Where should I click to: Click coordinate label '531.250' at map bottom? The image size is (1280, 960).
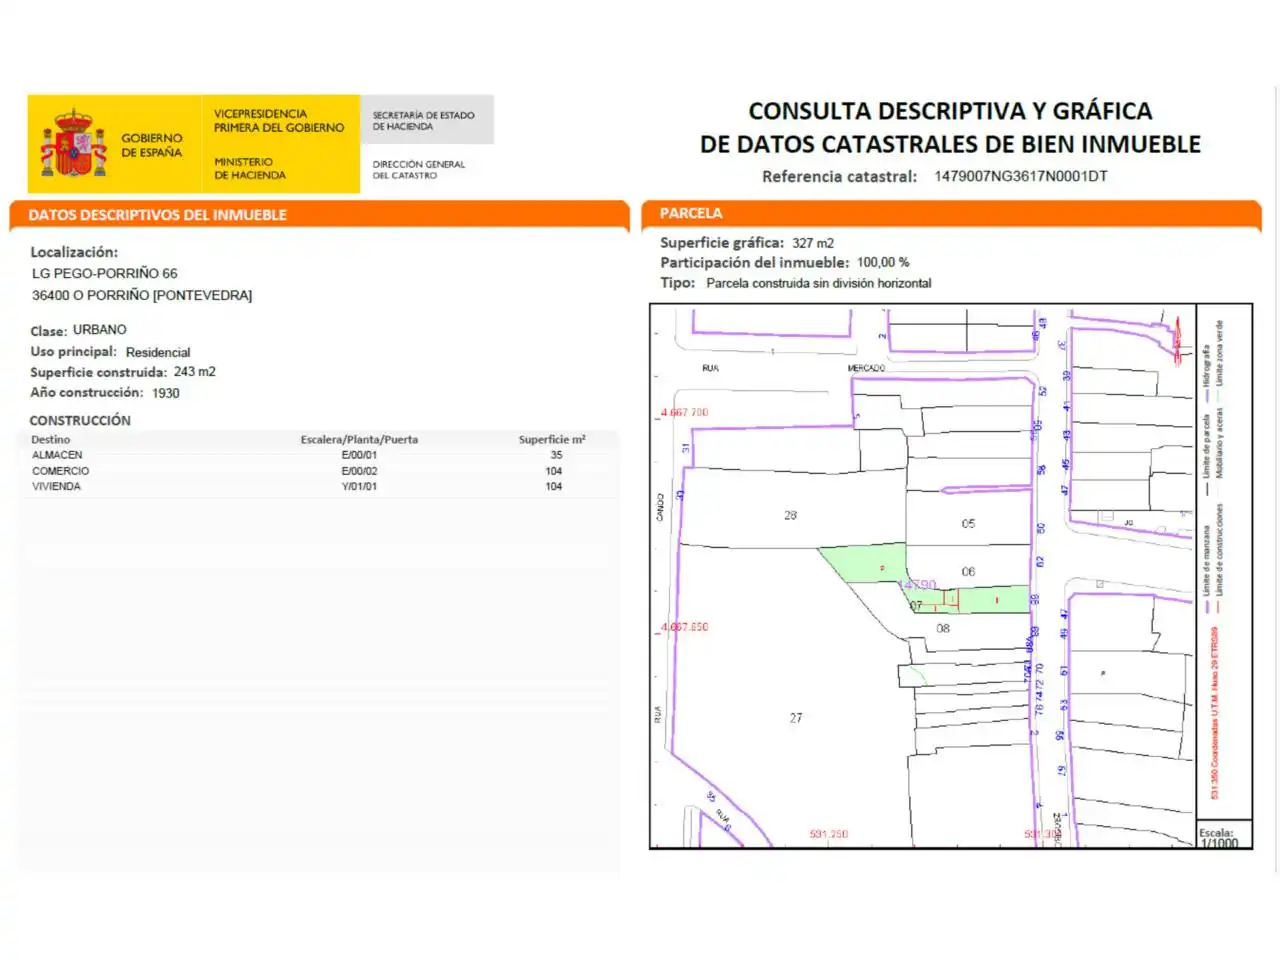pyautogui.click(x=828, y=834)
